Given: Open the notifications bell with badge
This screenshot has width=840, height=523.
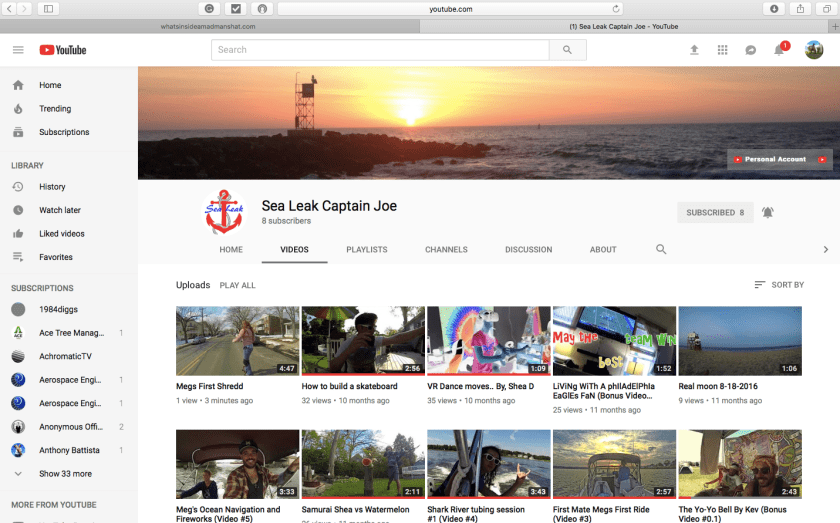Looking at the screenshot, I should pos(780,49).
